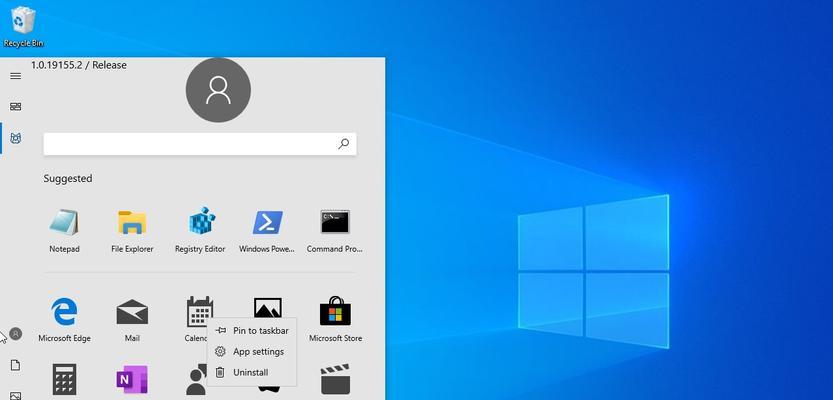Open the Calculator app
Screen dimensions: 833x400
pyautogui.click(x=64, y=379)
